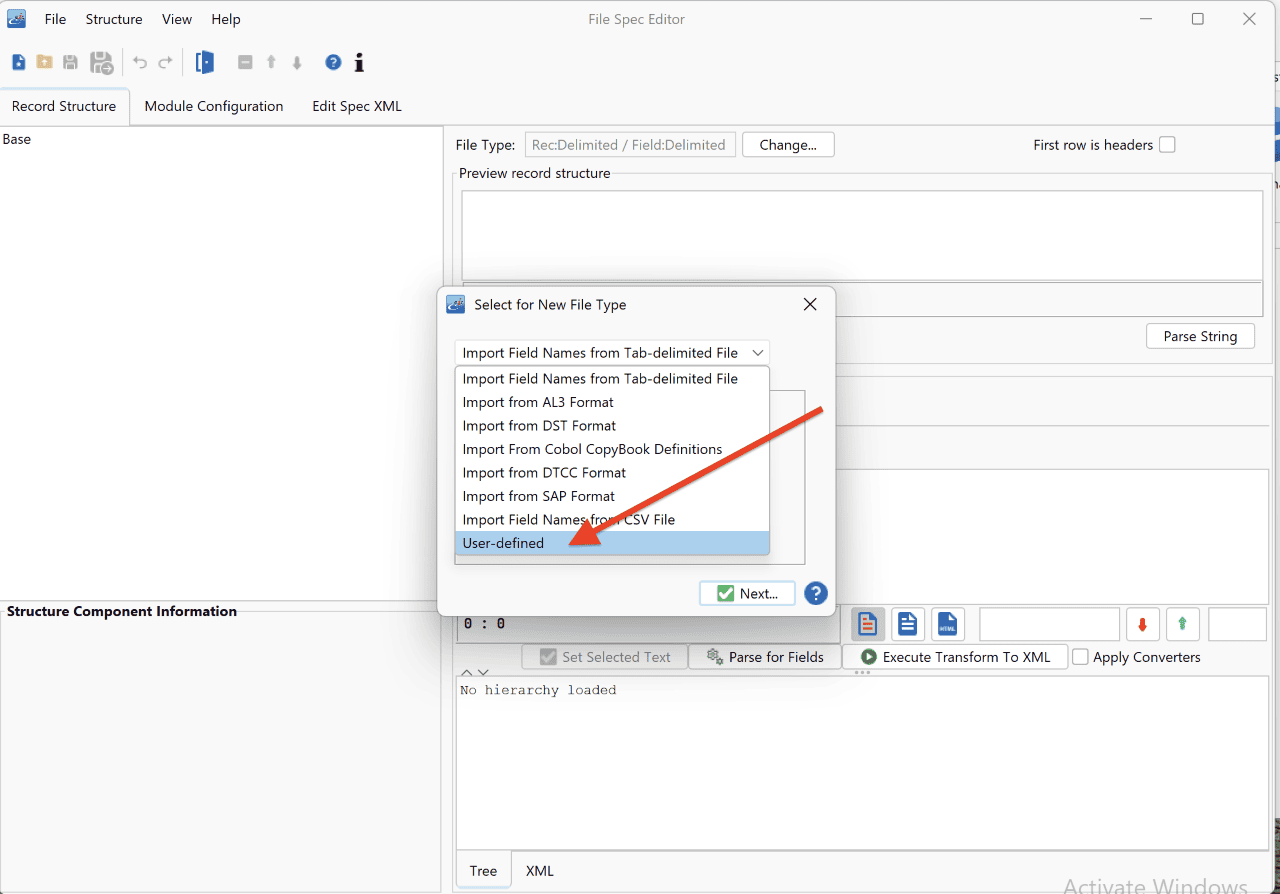Click the search field beside HTML icon
Image resolution: width=1280 pixels, height=894 pixels.
tap(1049, 625)
